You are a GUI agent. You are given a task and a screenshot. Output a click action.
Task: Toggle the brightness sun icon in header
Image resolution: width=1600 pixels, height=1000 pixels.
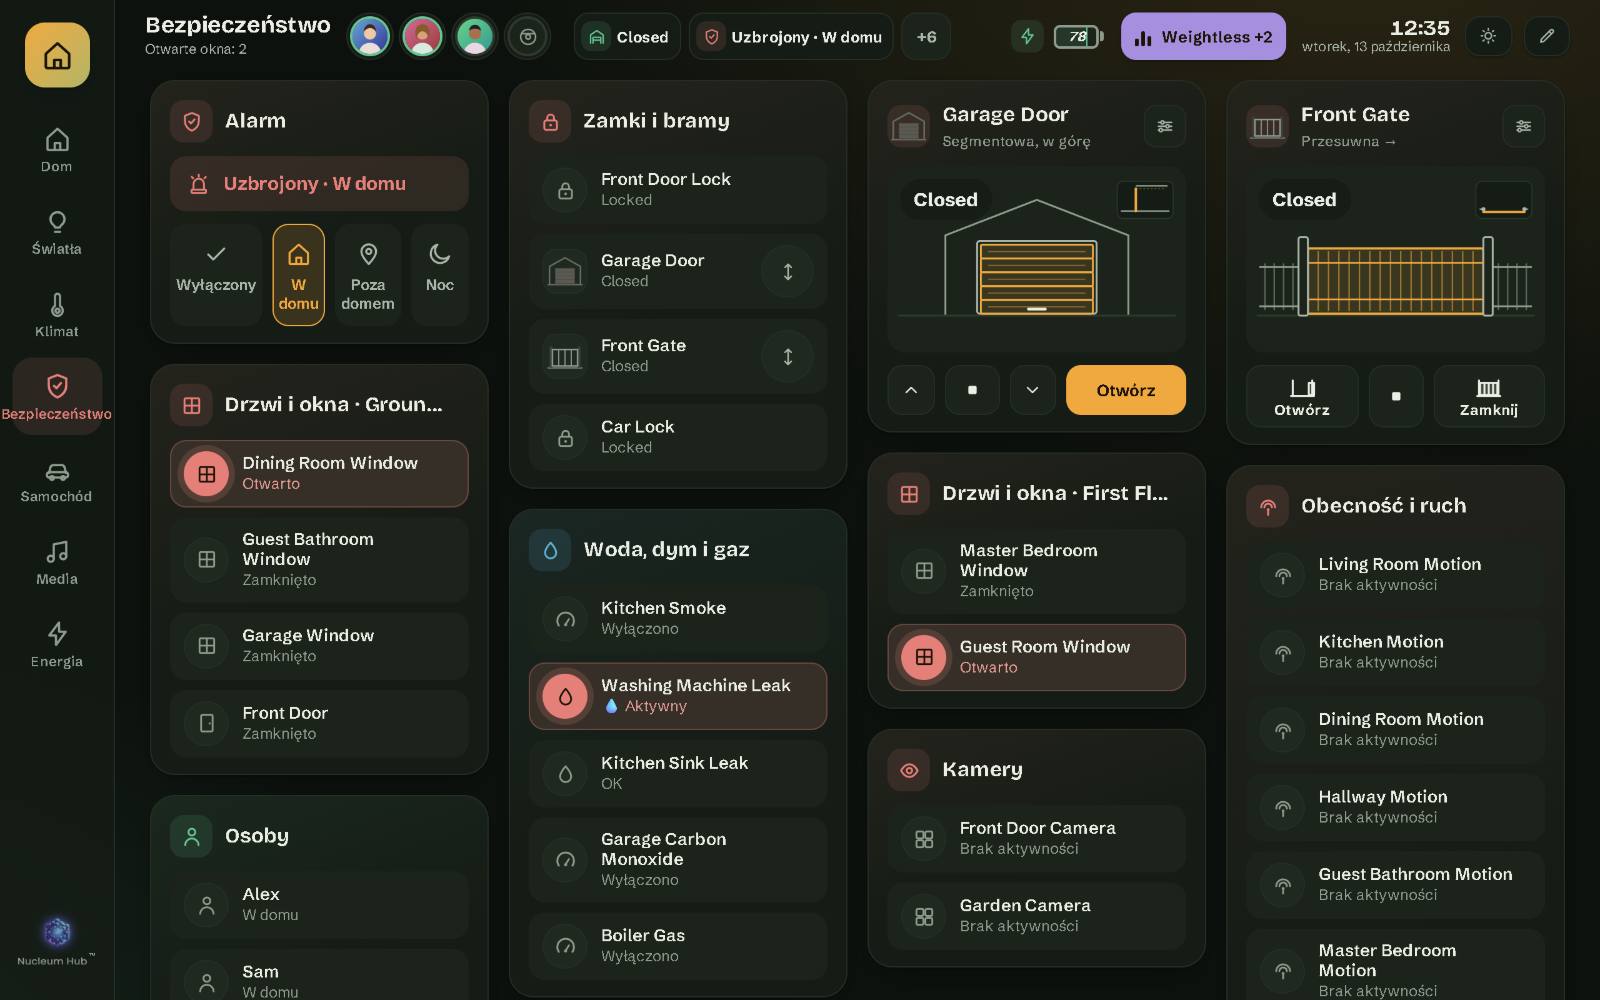tap(1488, 36)
